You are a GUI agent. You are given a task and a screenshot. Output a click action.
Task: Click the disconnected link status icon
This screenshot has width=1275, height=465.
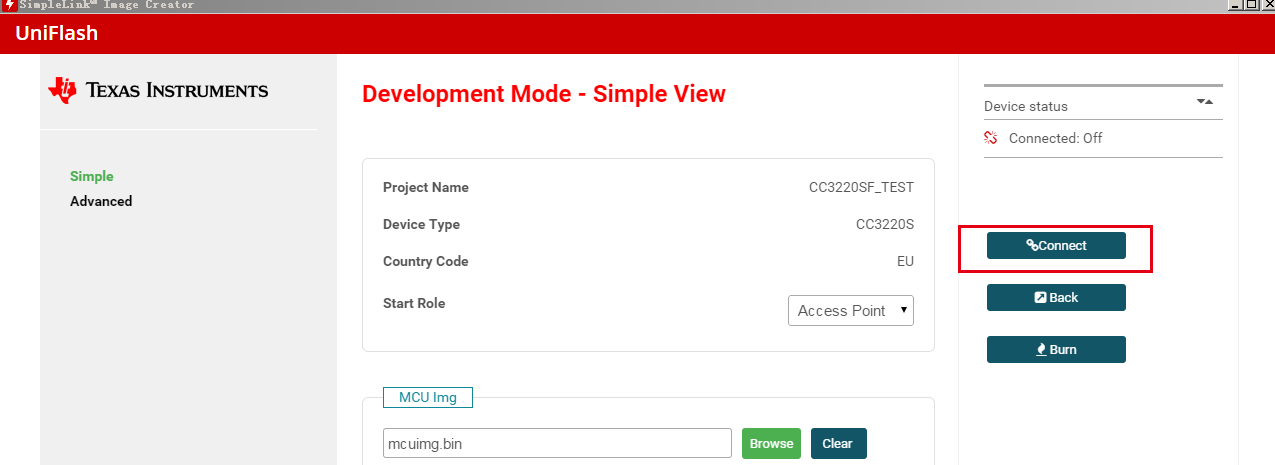point(991,138)
